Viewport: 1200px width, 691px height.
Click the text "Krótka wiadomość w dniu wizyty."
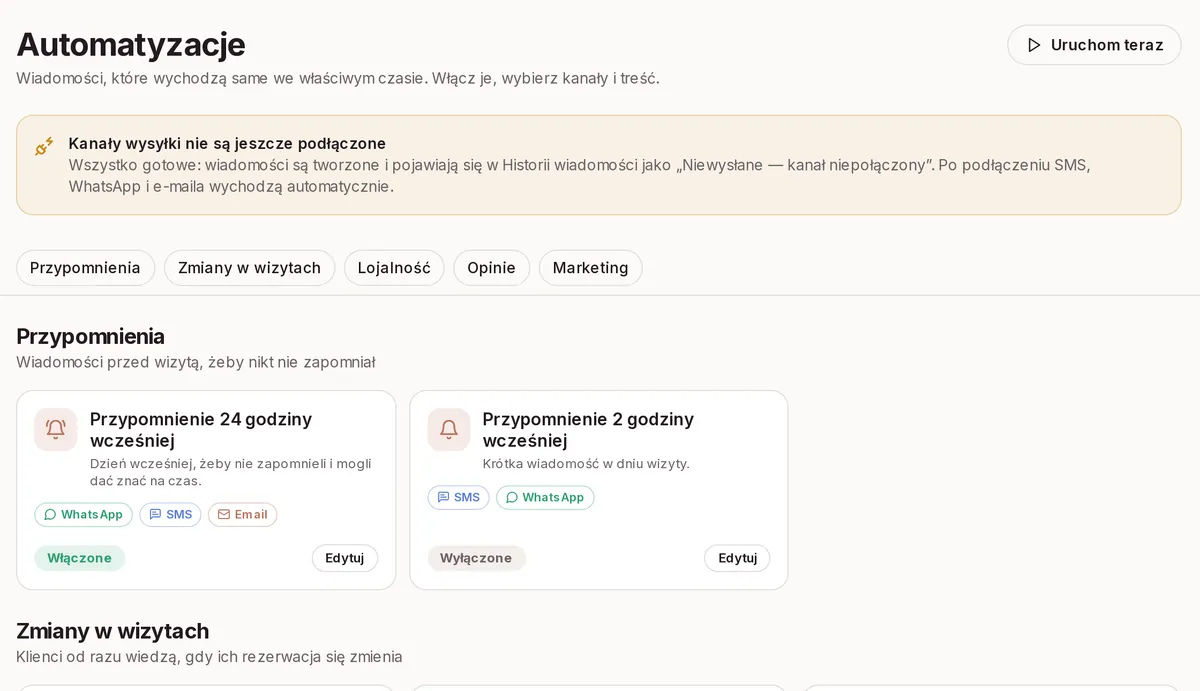coord(586,464)
